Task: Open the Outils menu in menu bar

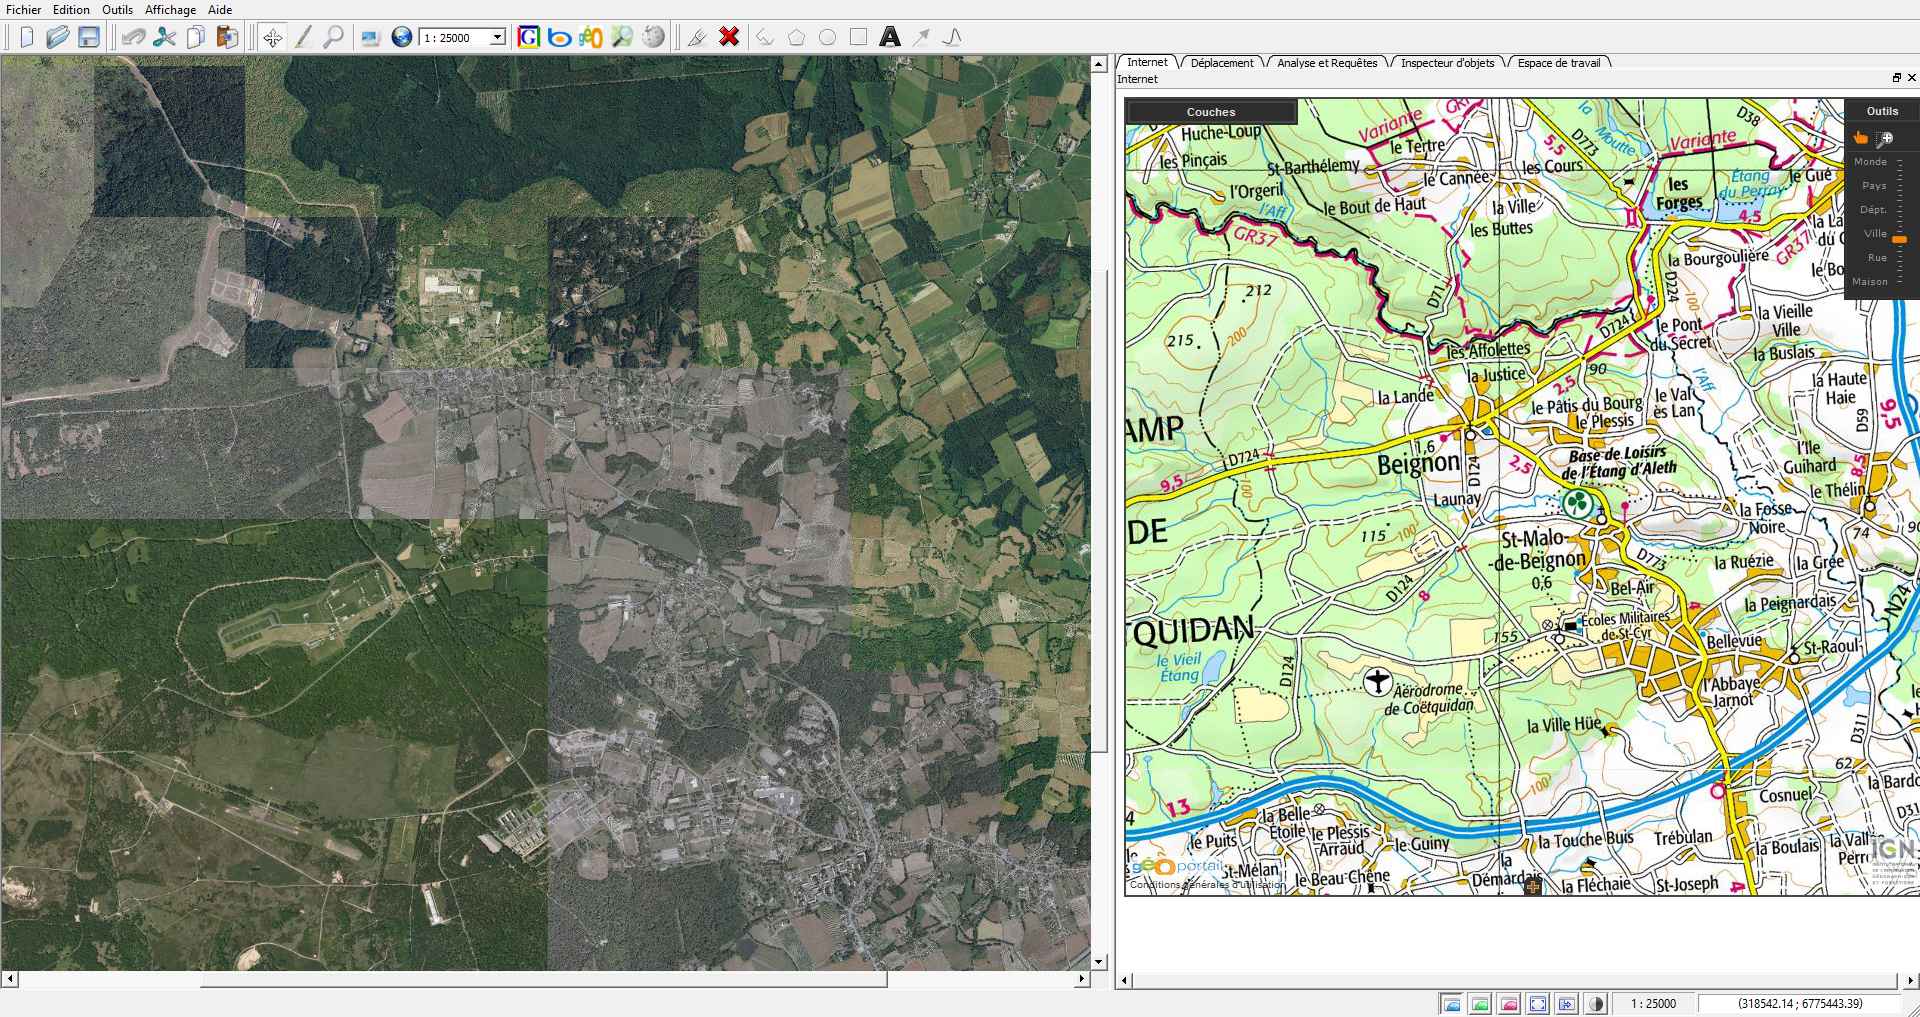Action: 117,10
